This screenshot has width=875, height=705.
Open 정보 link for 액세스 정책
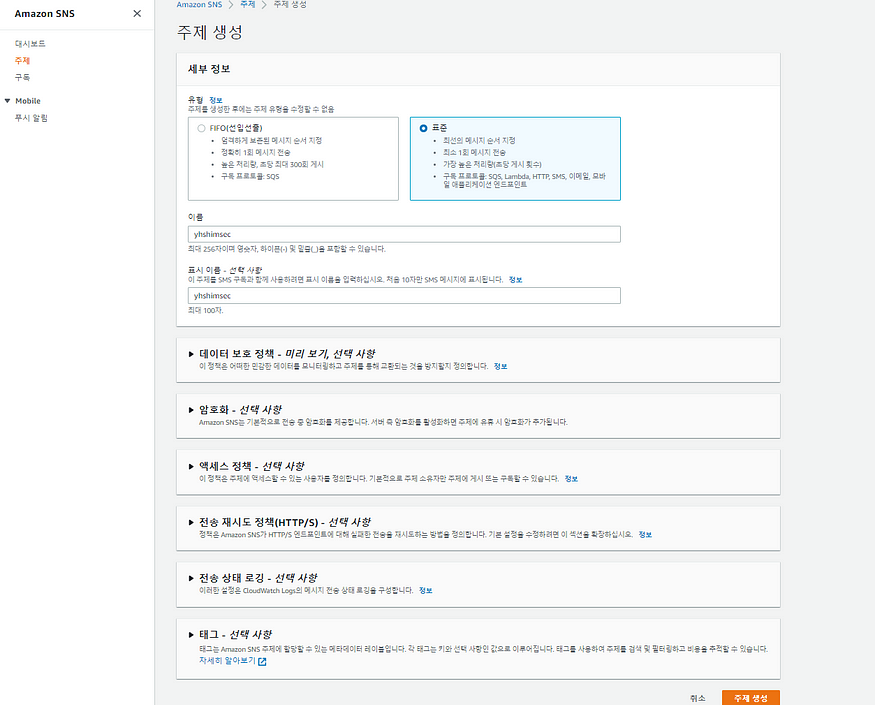571,479
